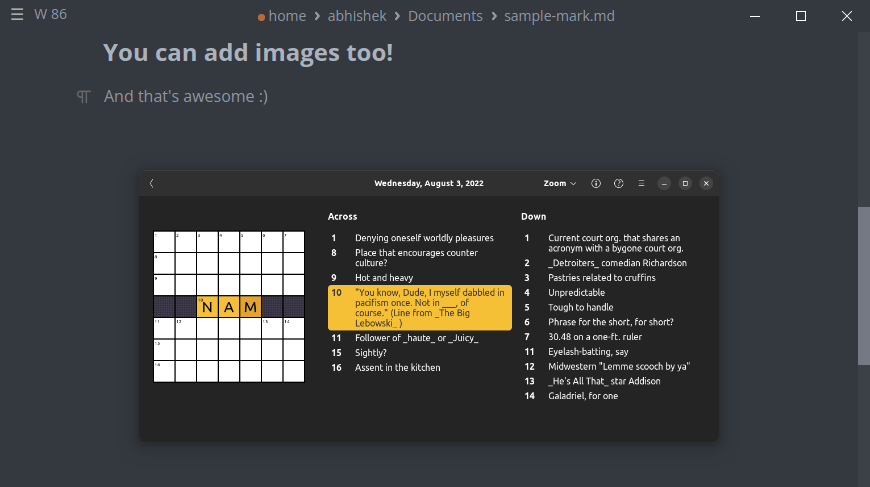Click the paragraph marker icon beside the text
Screen dimensions: 870x487
[84, 97]
